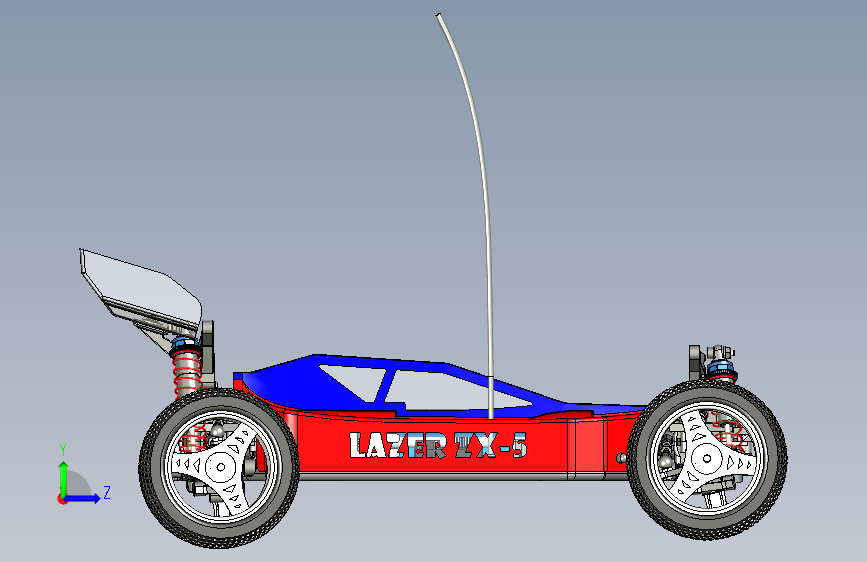
Task: Select the blue front shock cap
Action: (721, 367)
